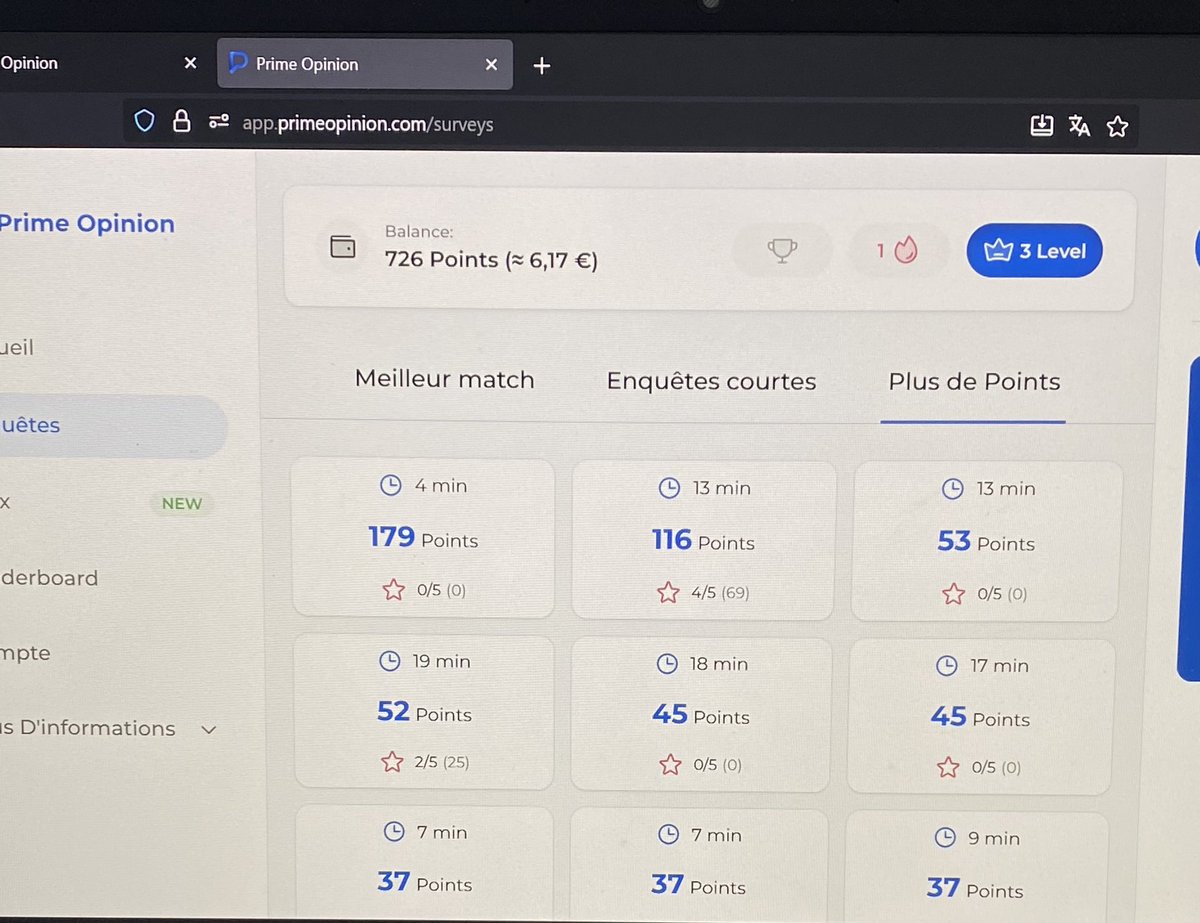
Task: Click the shield tracking protection icon
Action: [145, 121]
